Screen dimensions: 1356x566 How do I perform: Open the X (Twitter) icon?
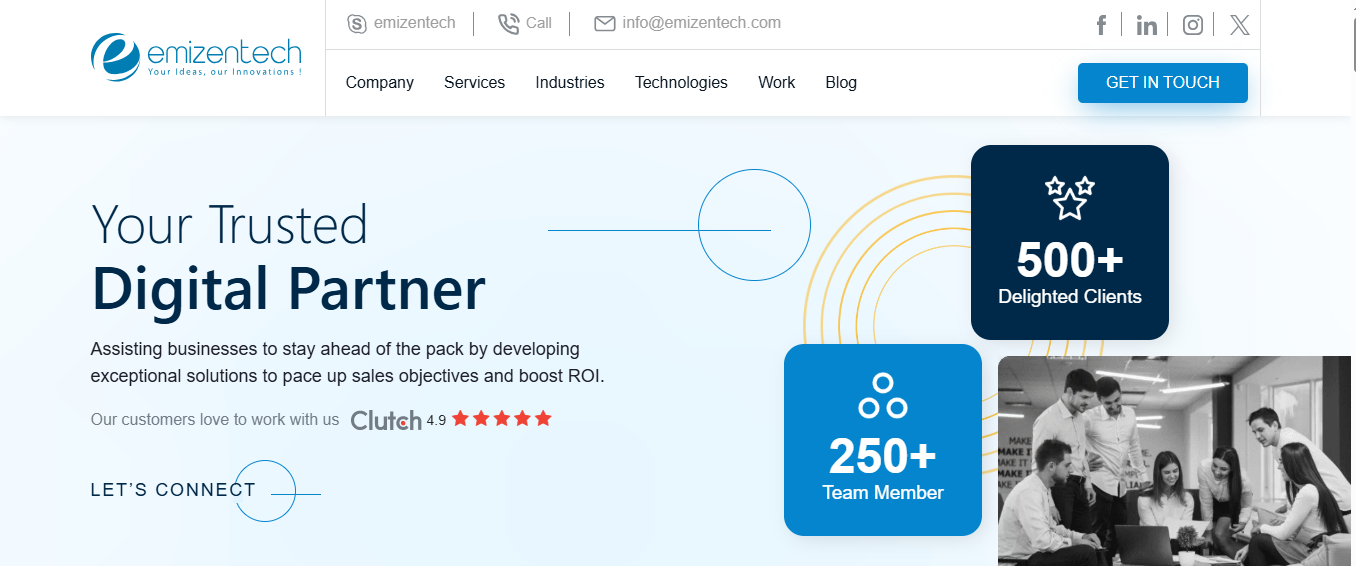(x=1240, y=25)
